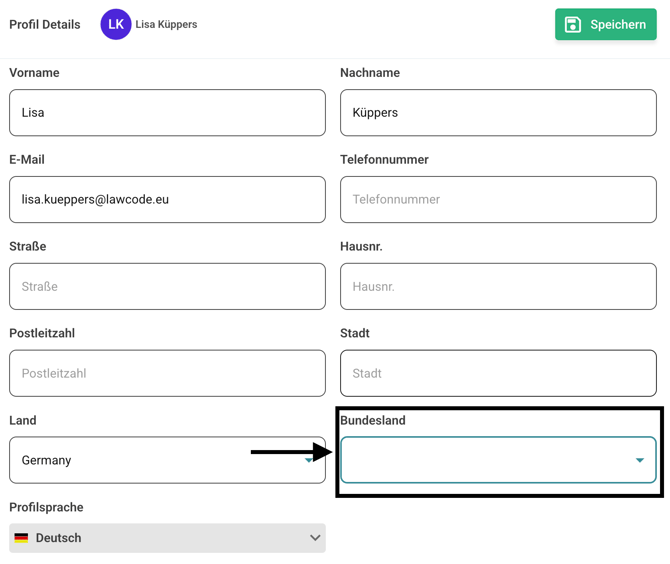Viewport: 670px width, 564px height.
Task: Click the Hausnr. text field
Action: coord(498,287)
